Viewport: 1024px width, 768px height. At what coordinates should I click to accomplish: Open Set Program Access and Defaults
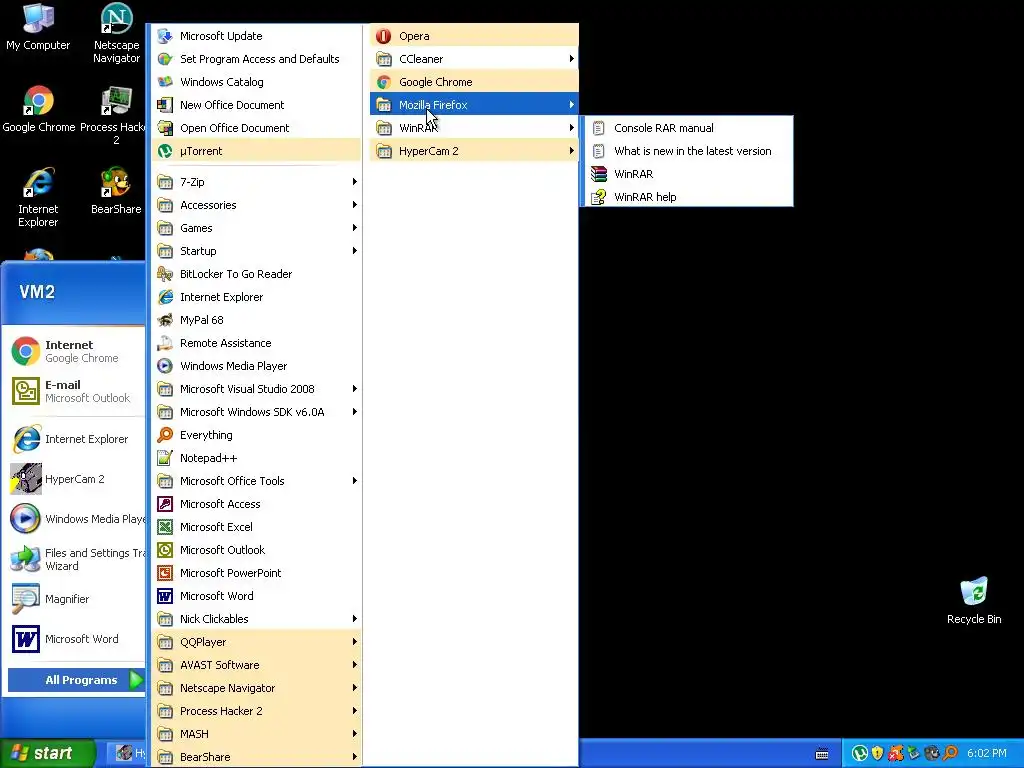point(257,59)
